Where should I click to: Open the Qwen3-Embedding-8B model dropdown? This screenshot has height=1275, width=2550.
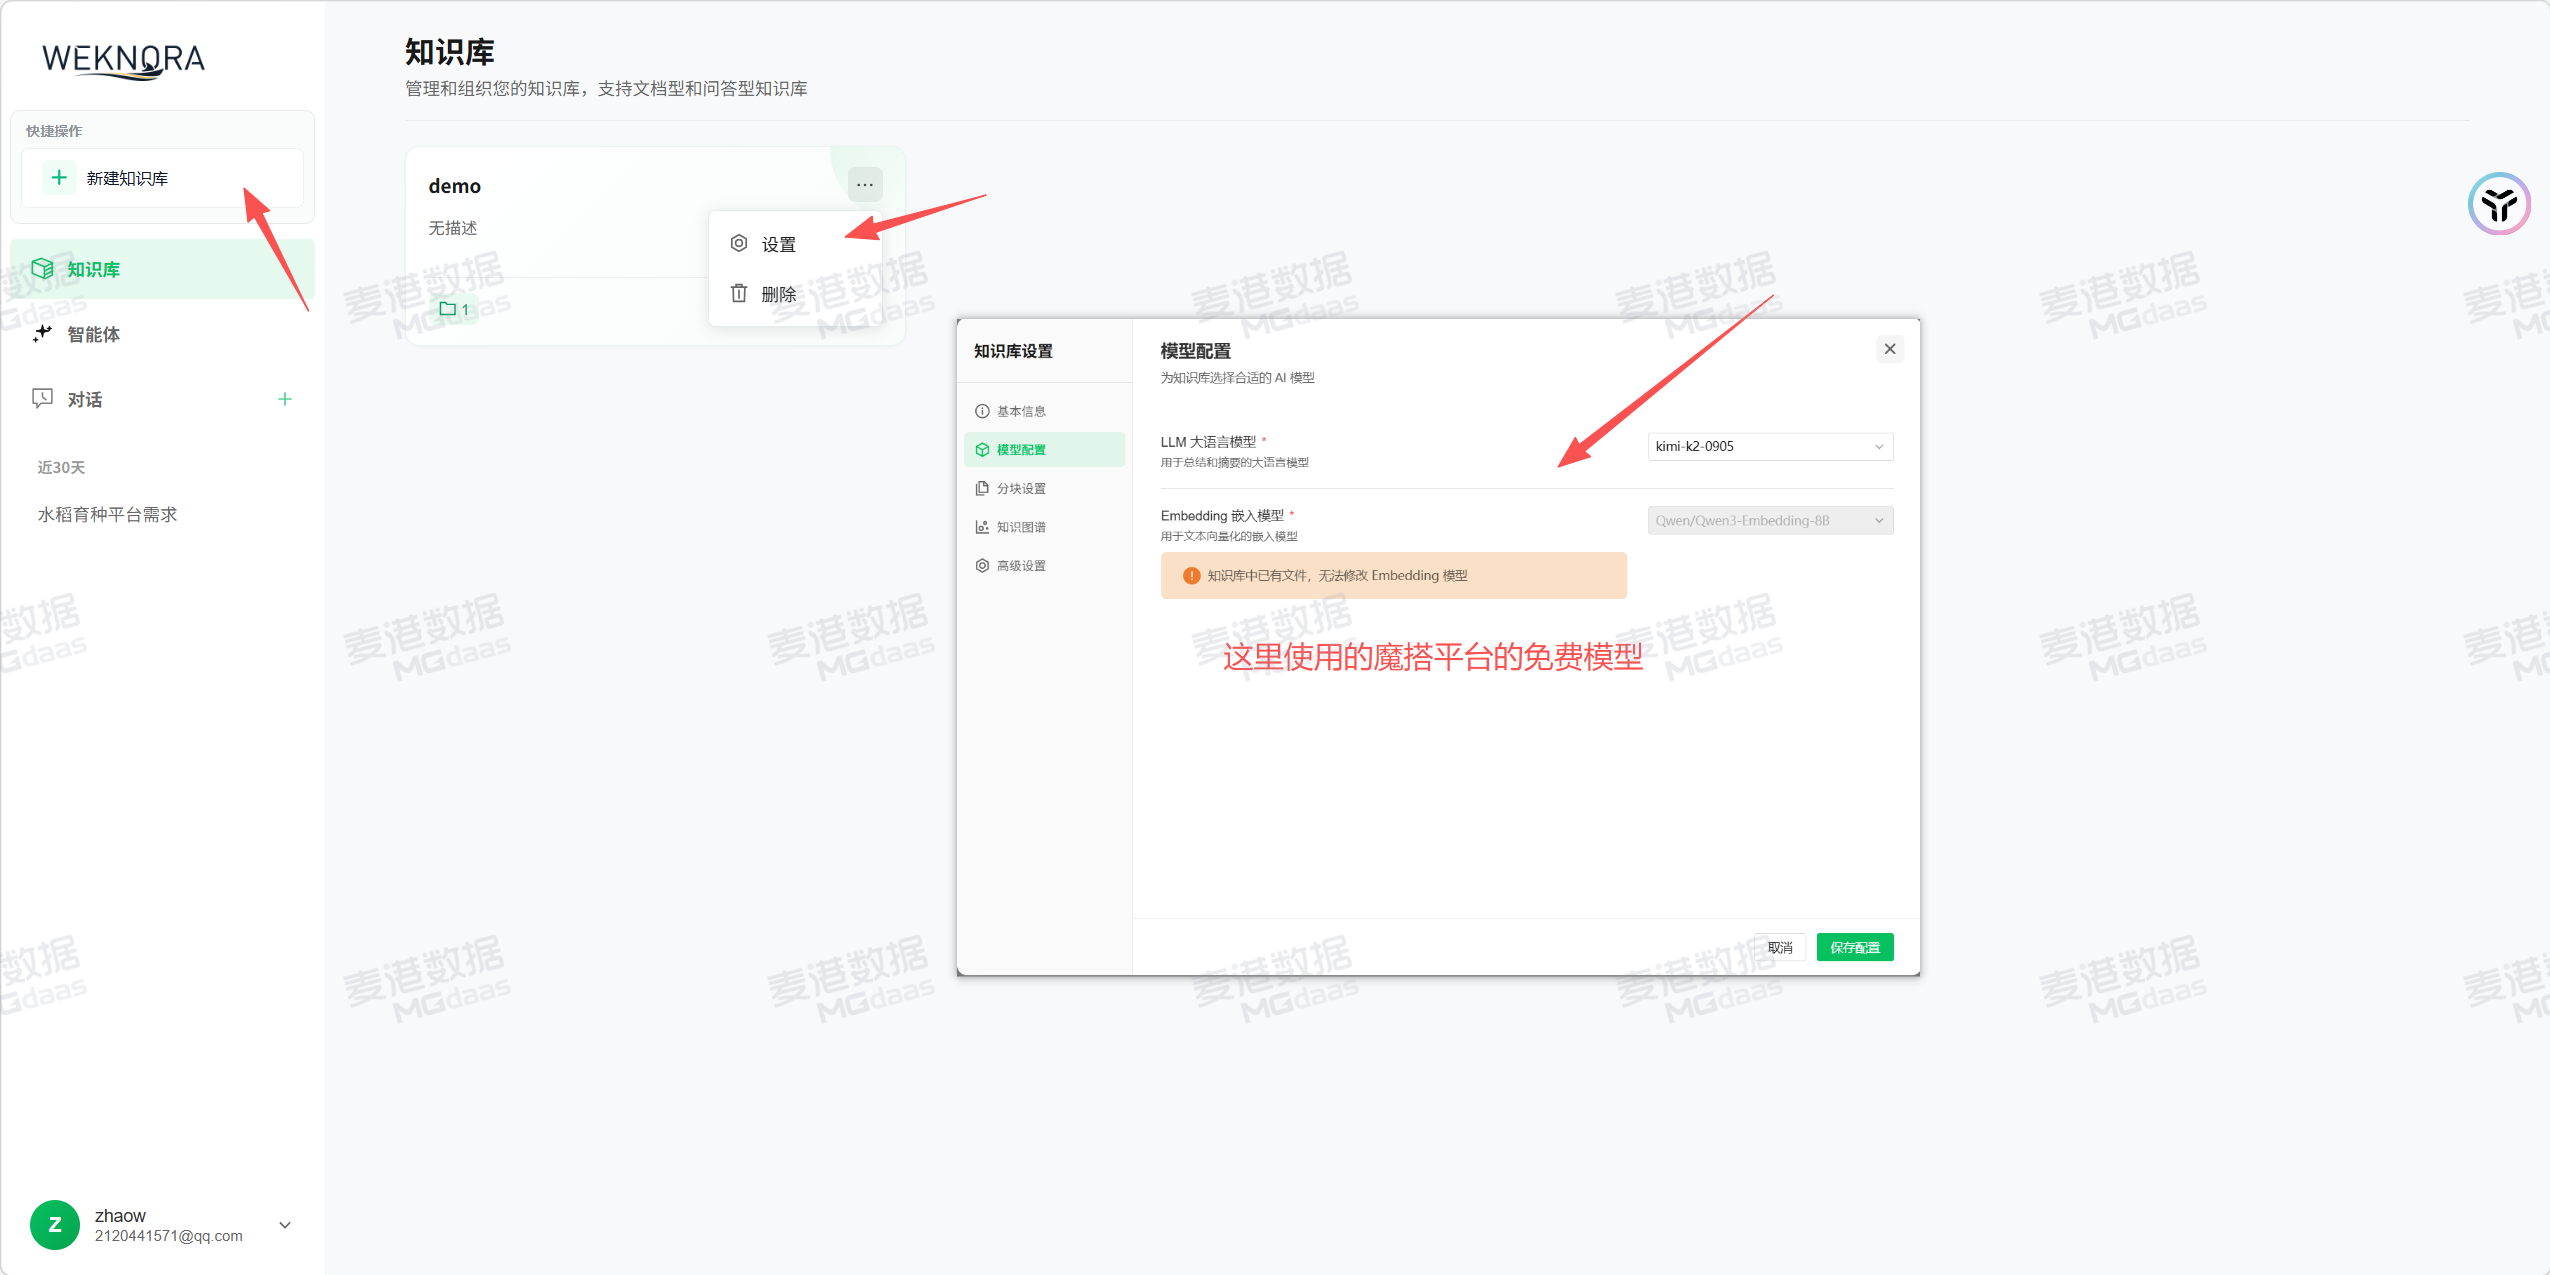click(1769, 520)
